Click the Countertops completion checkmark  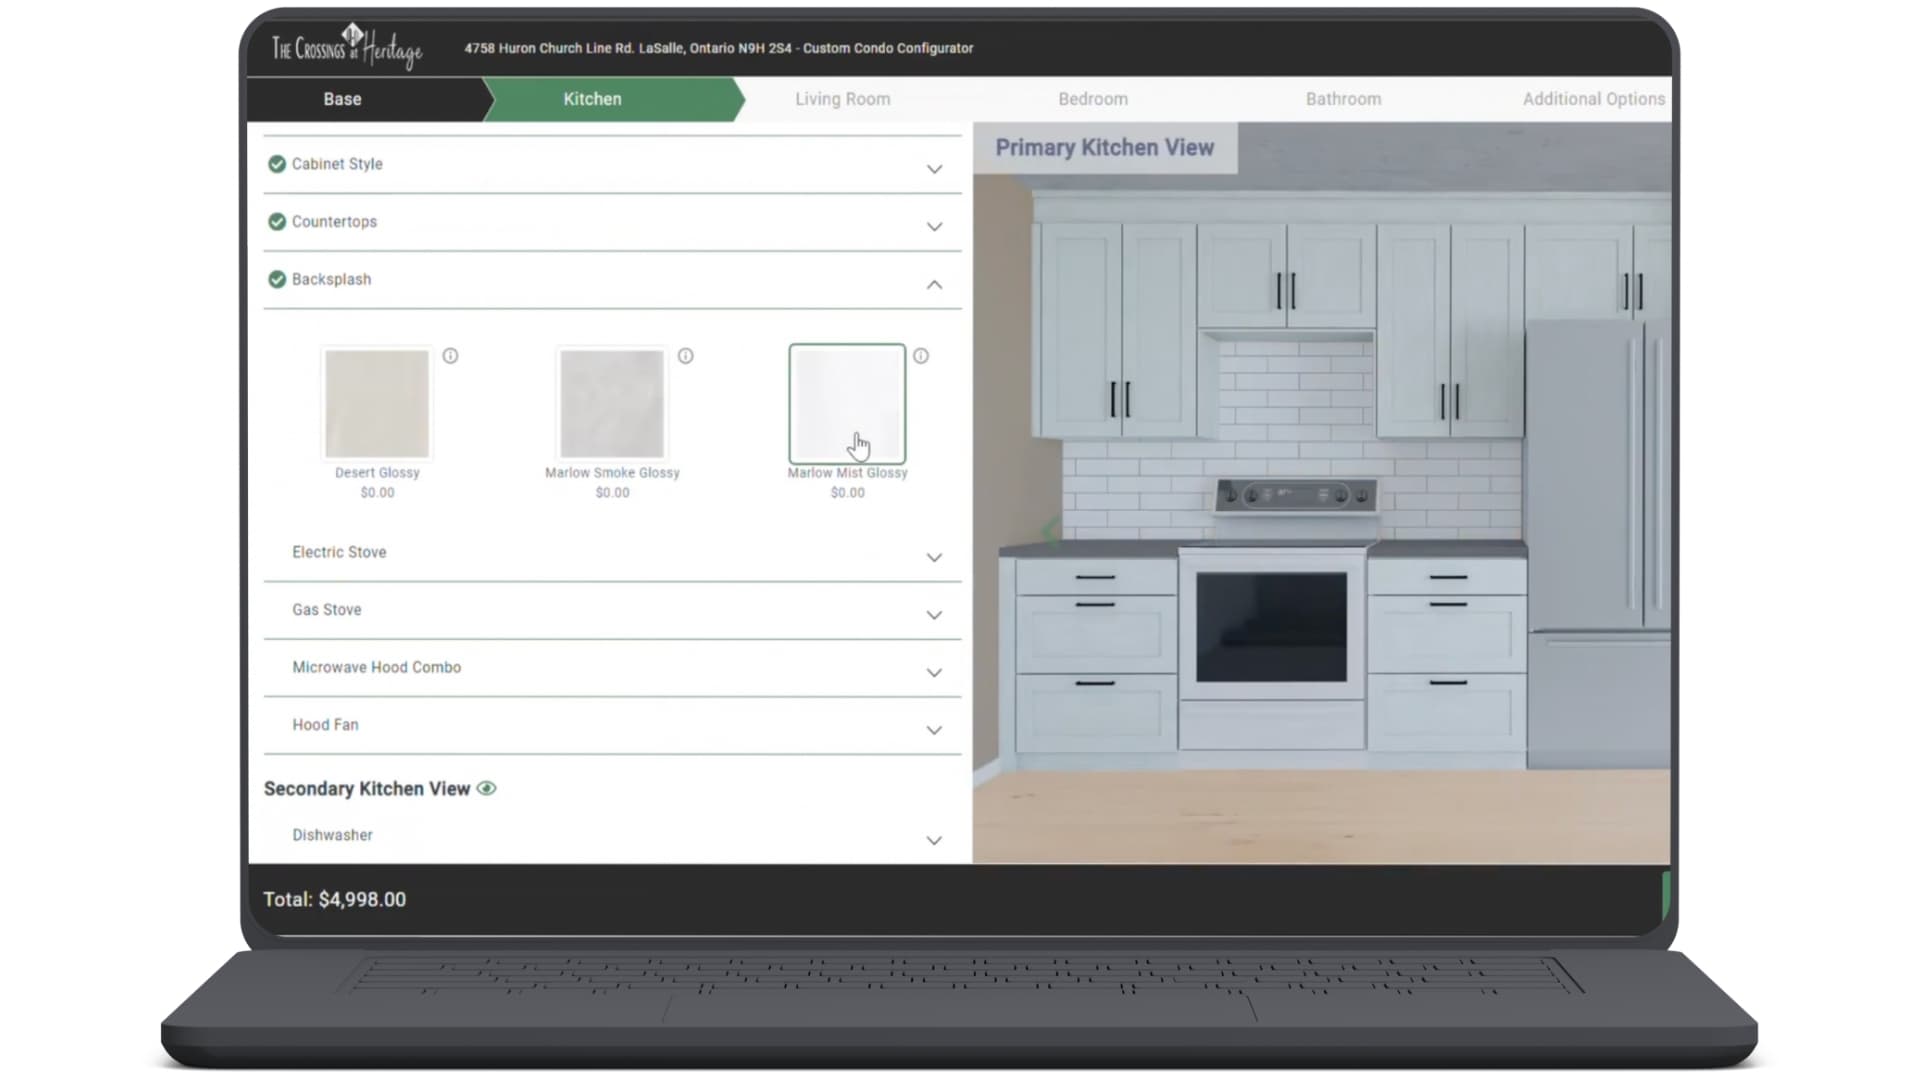(x=277, y=222)
